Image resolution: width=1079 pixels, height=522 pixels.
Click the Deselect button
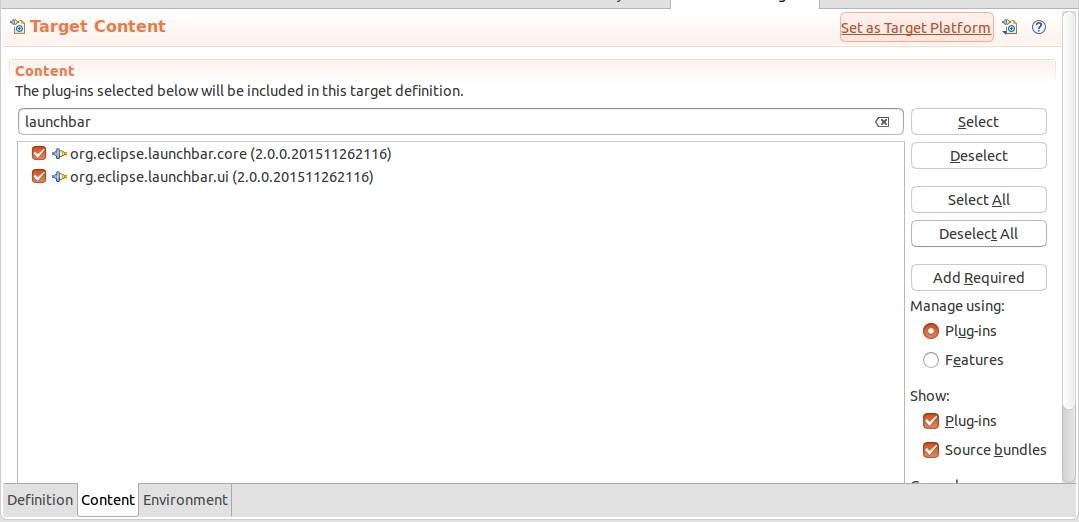979,156
